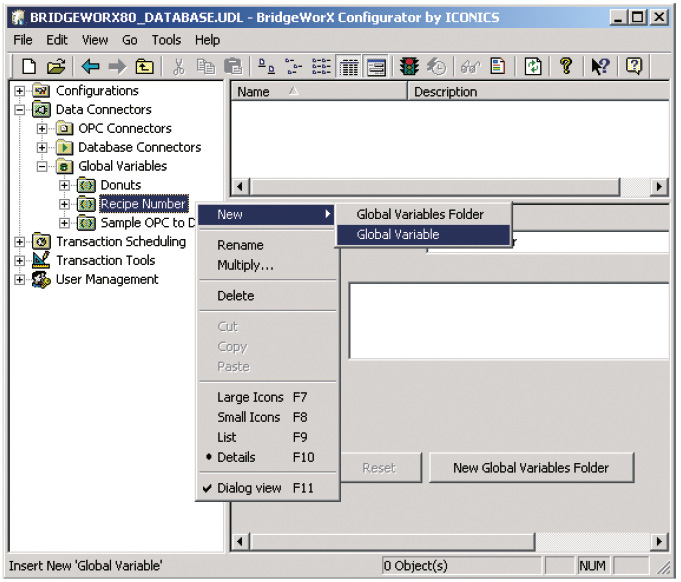Click the Data Connectors folder icon
Image resolution: width=681 pixels, height=582 pixels.
(42, 109)
